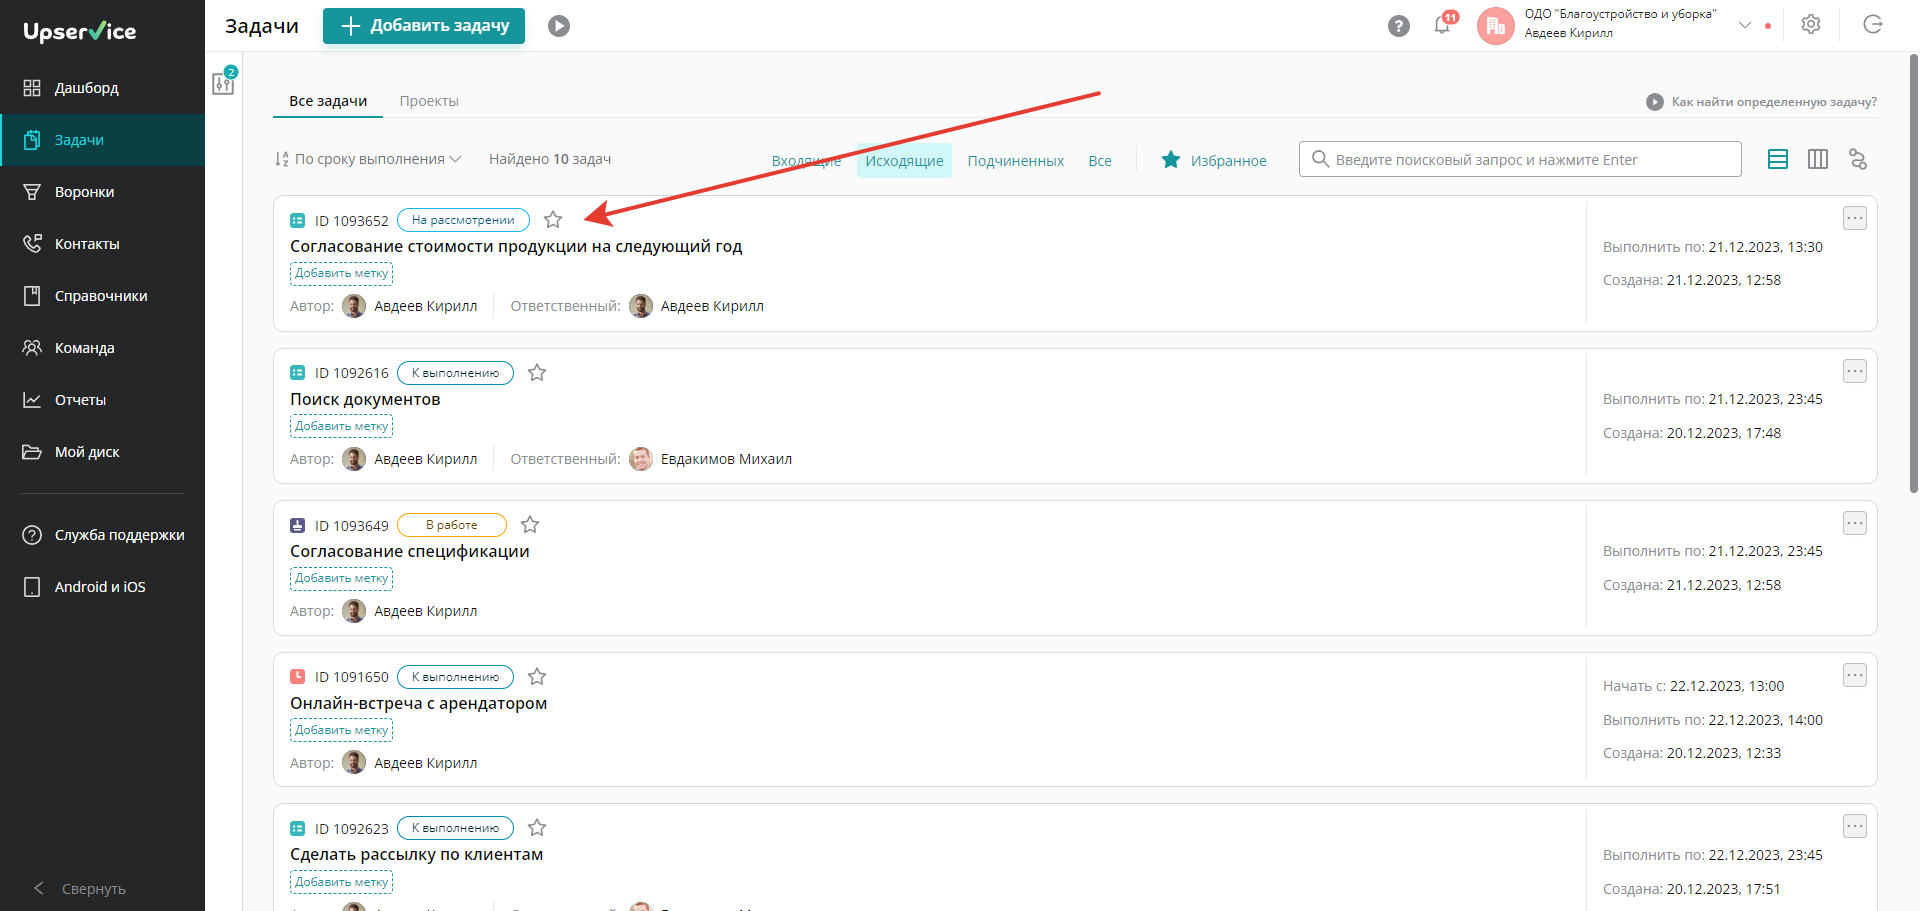Screen dimensions: 1920x911
Task: Click the company avatar icon
Action: [x=1496, y=26]
